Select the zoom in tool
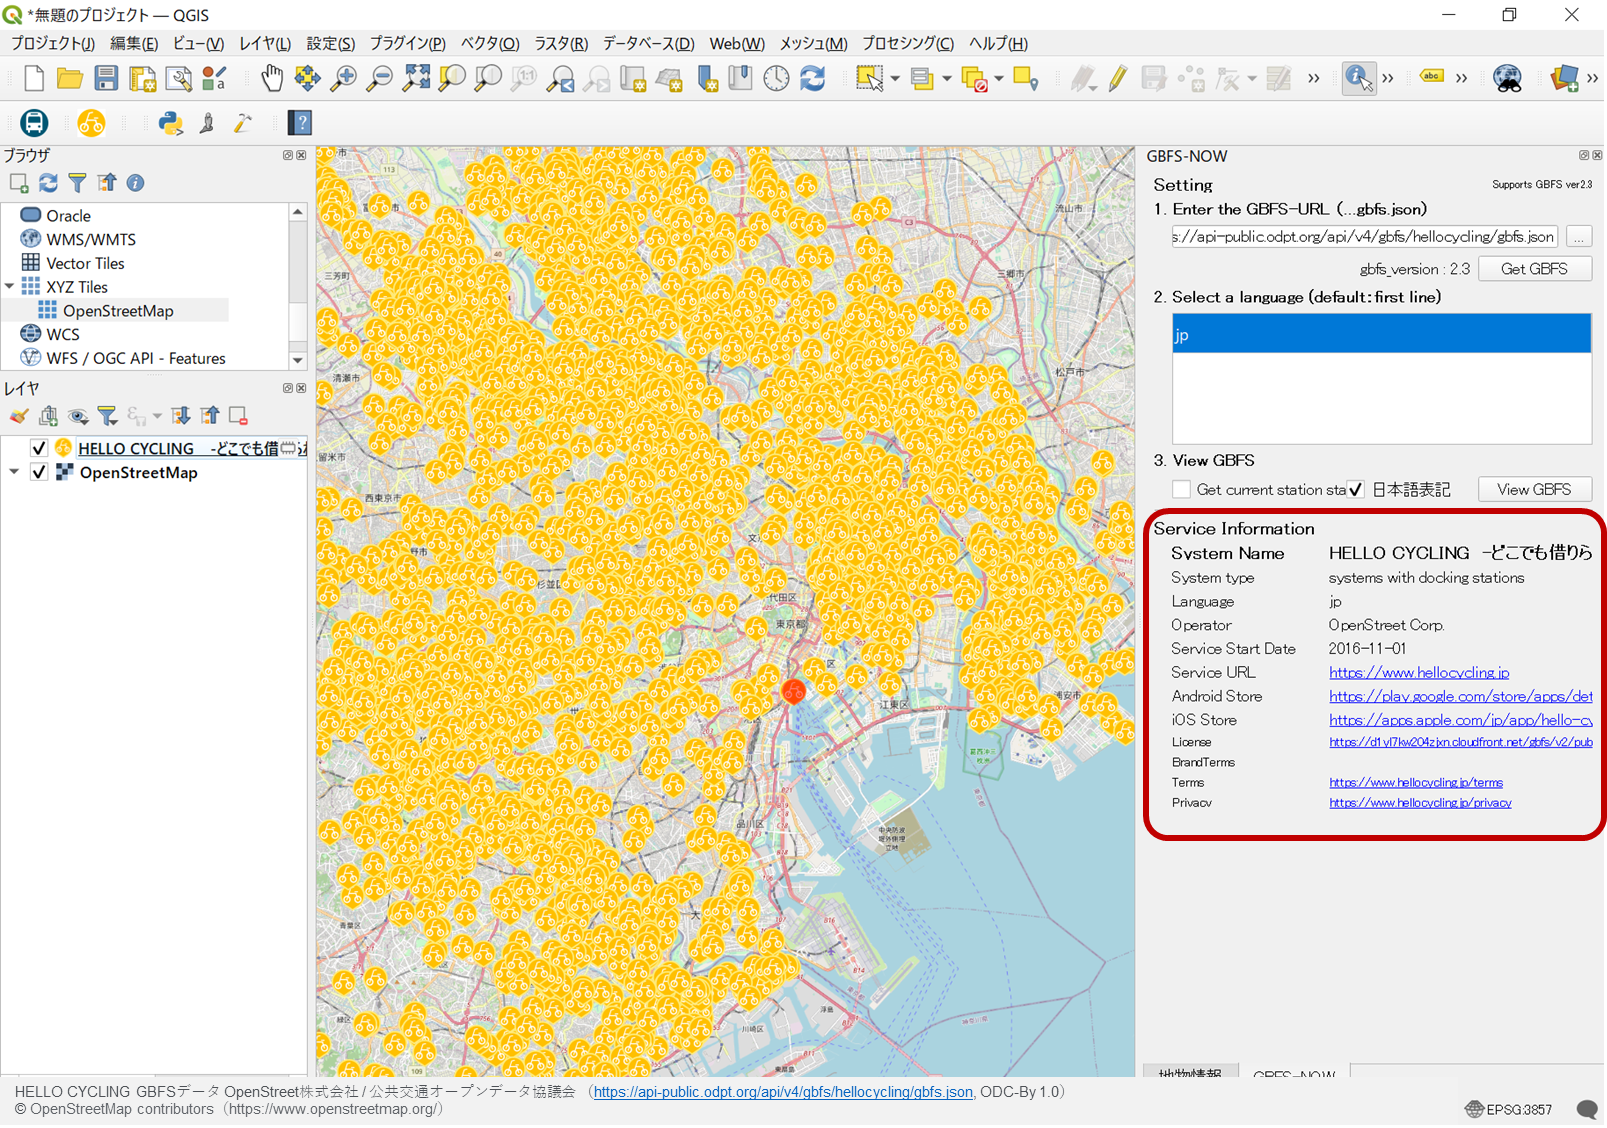Screen dimensions: 1607x1128 tap(344, 78)
